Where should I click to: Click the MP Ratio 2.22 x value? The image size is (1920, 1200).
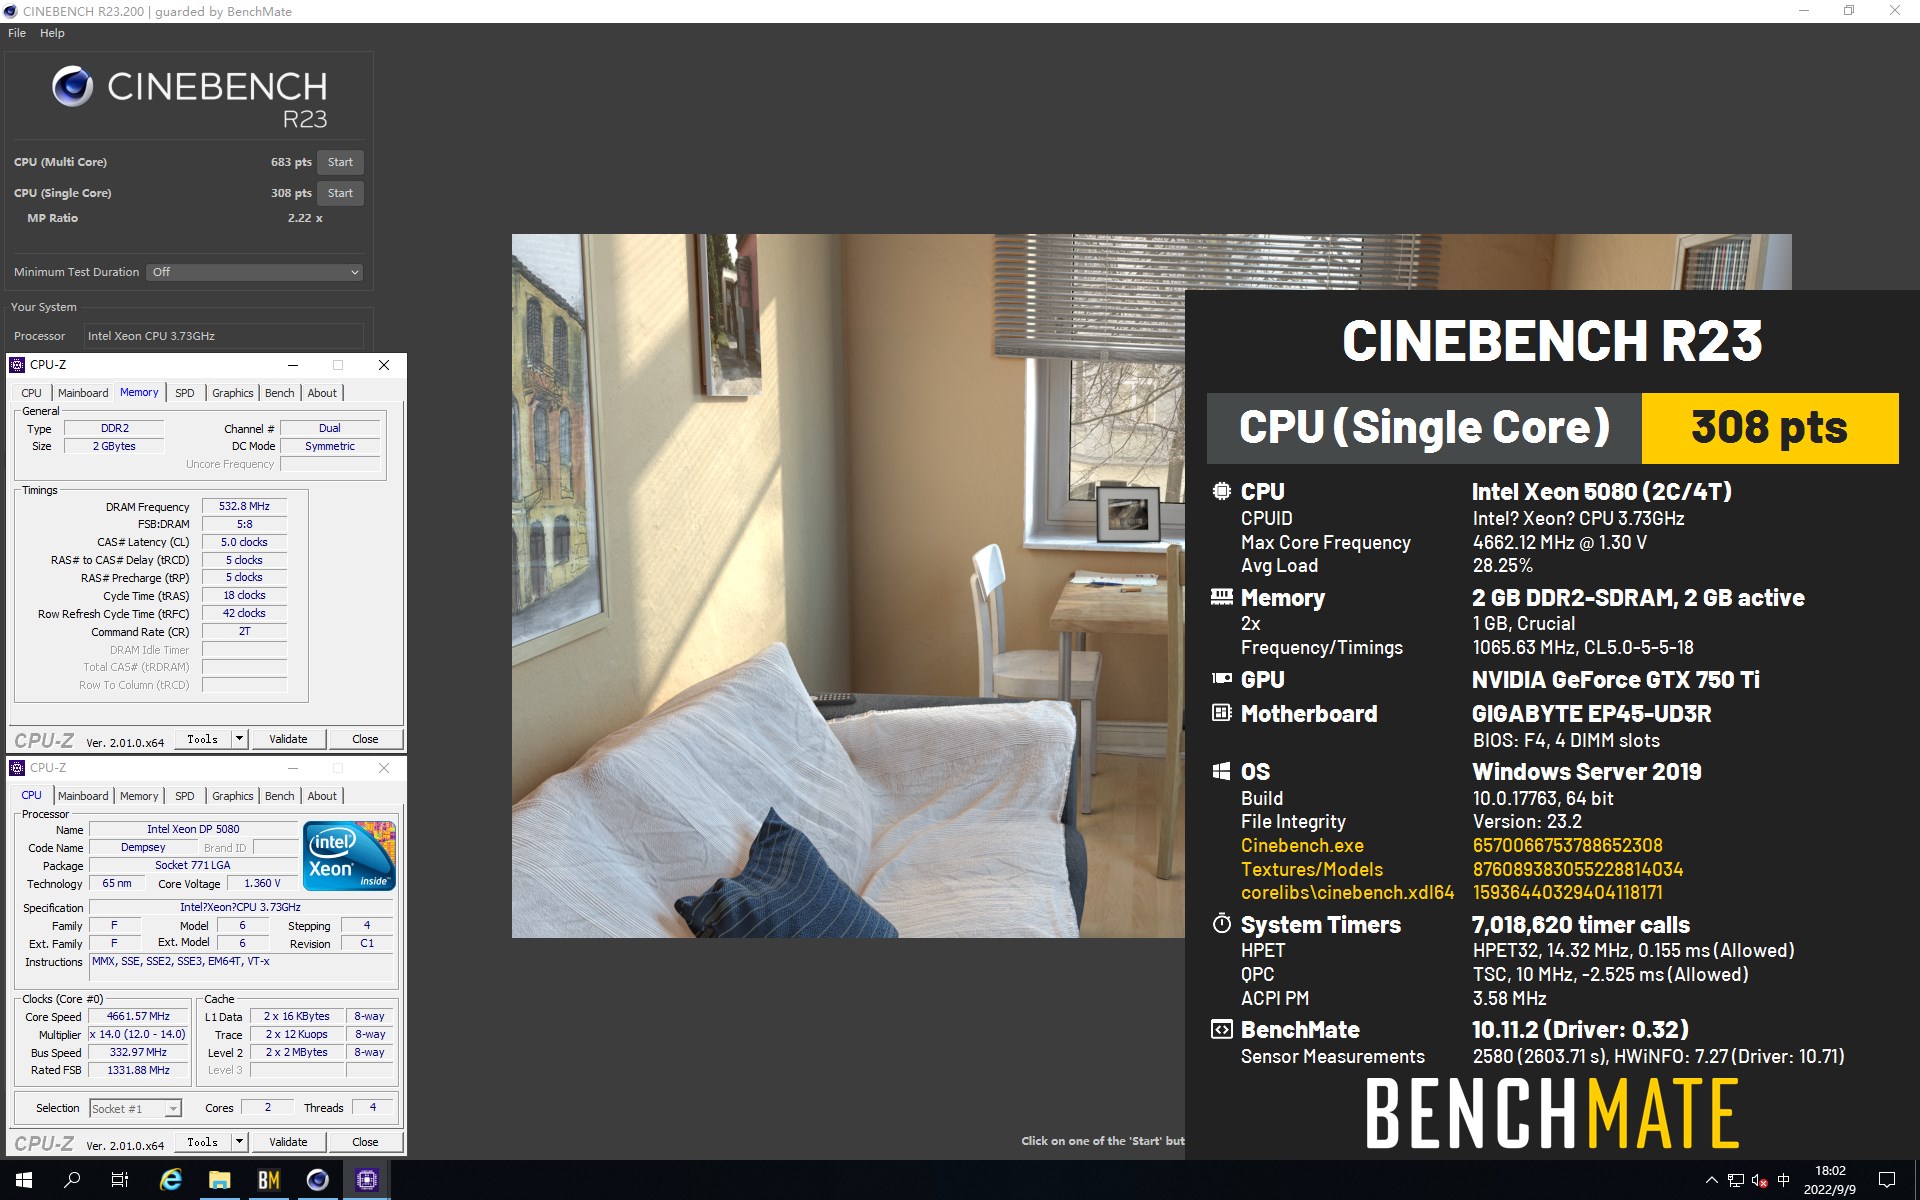tap(305, 218)
